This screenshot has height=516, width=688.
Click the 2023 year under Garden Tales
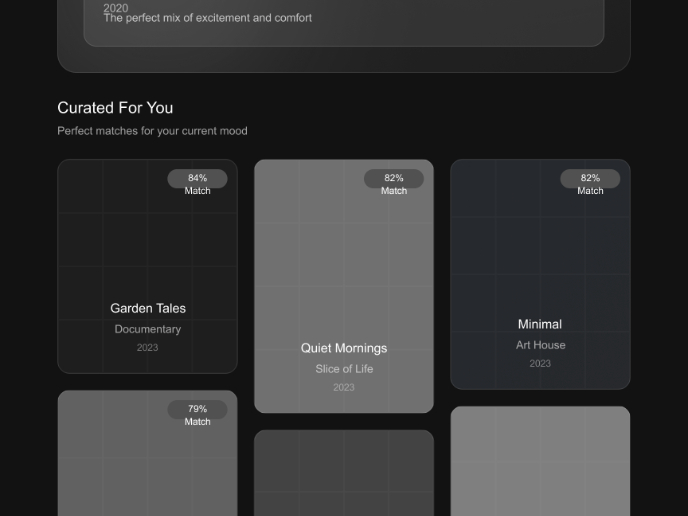click(x=147, y=348)
